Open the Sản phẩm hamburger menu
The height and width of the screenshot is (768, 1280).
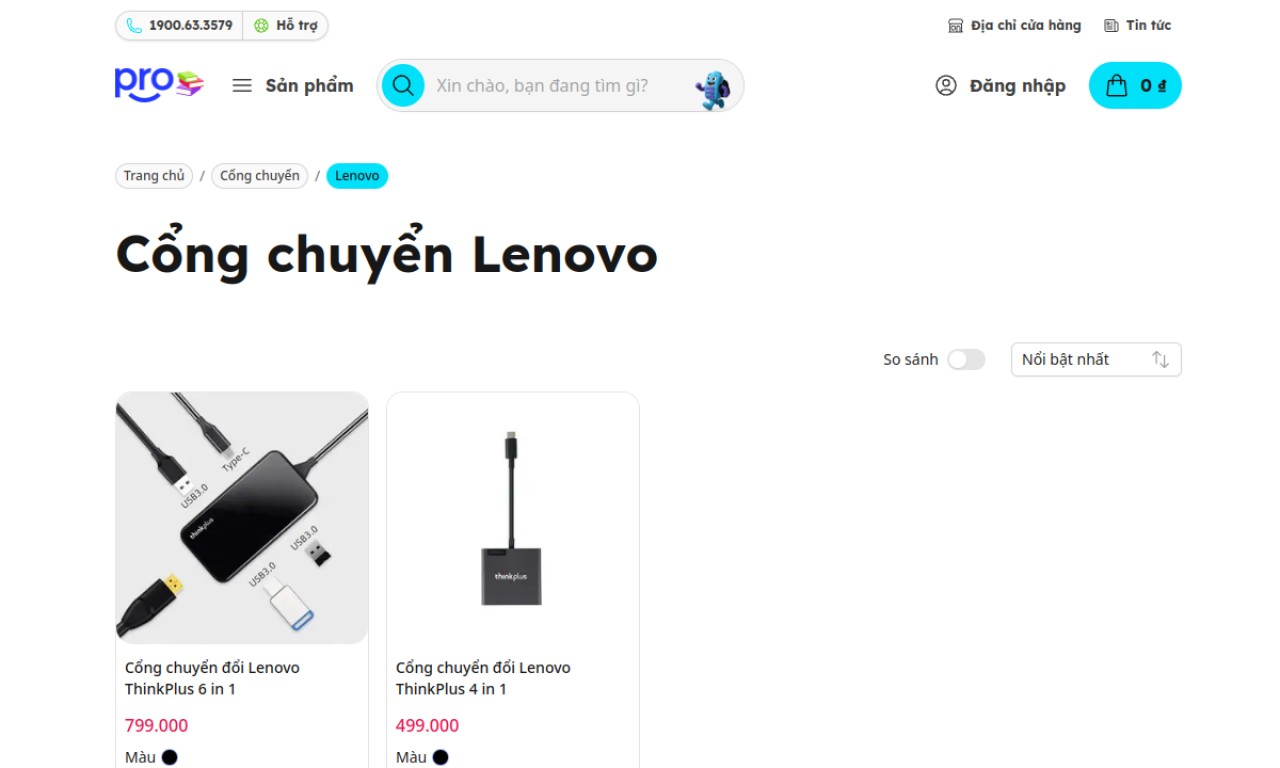293,86
